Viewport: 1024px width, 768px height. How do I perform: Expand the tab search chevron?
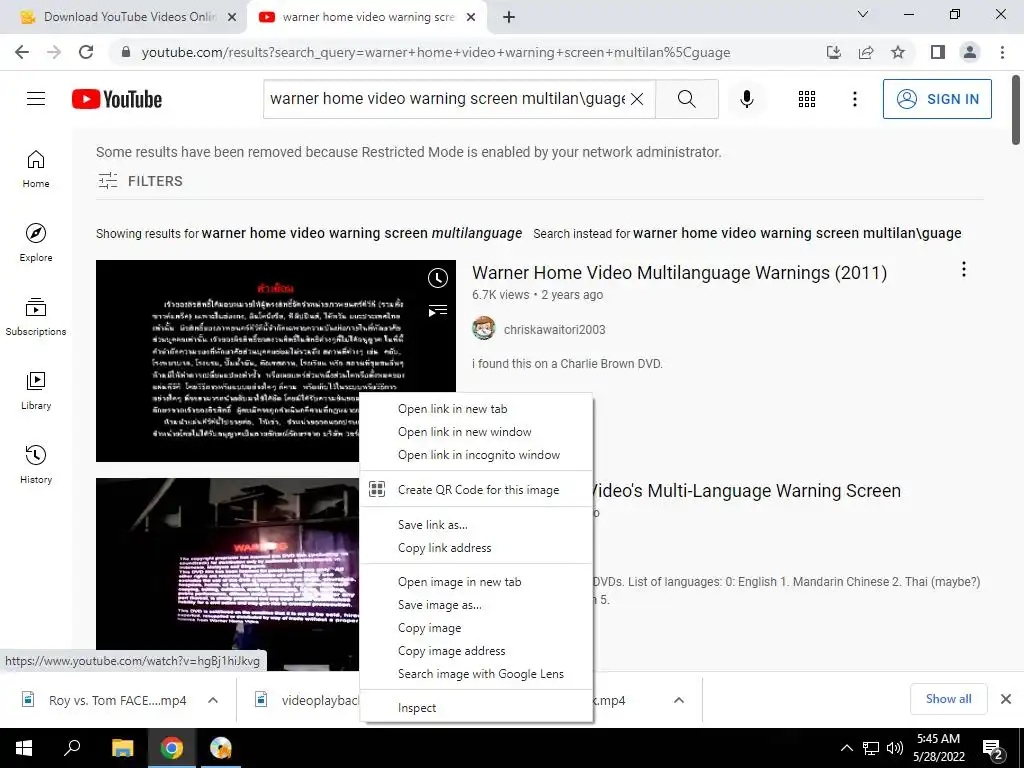(863, 14)
